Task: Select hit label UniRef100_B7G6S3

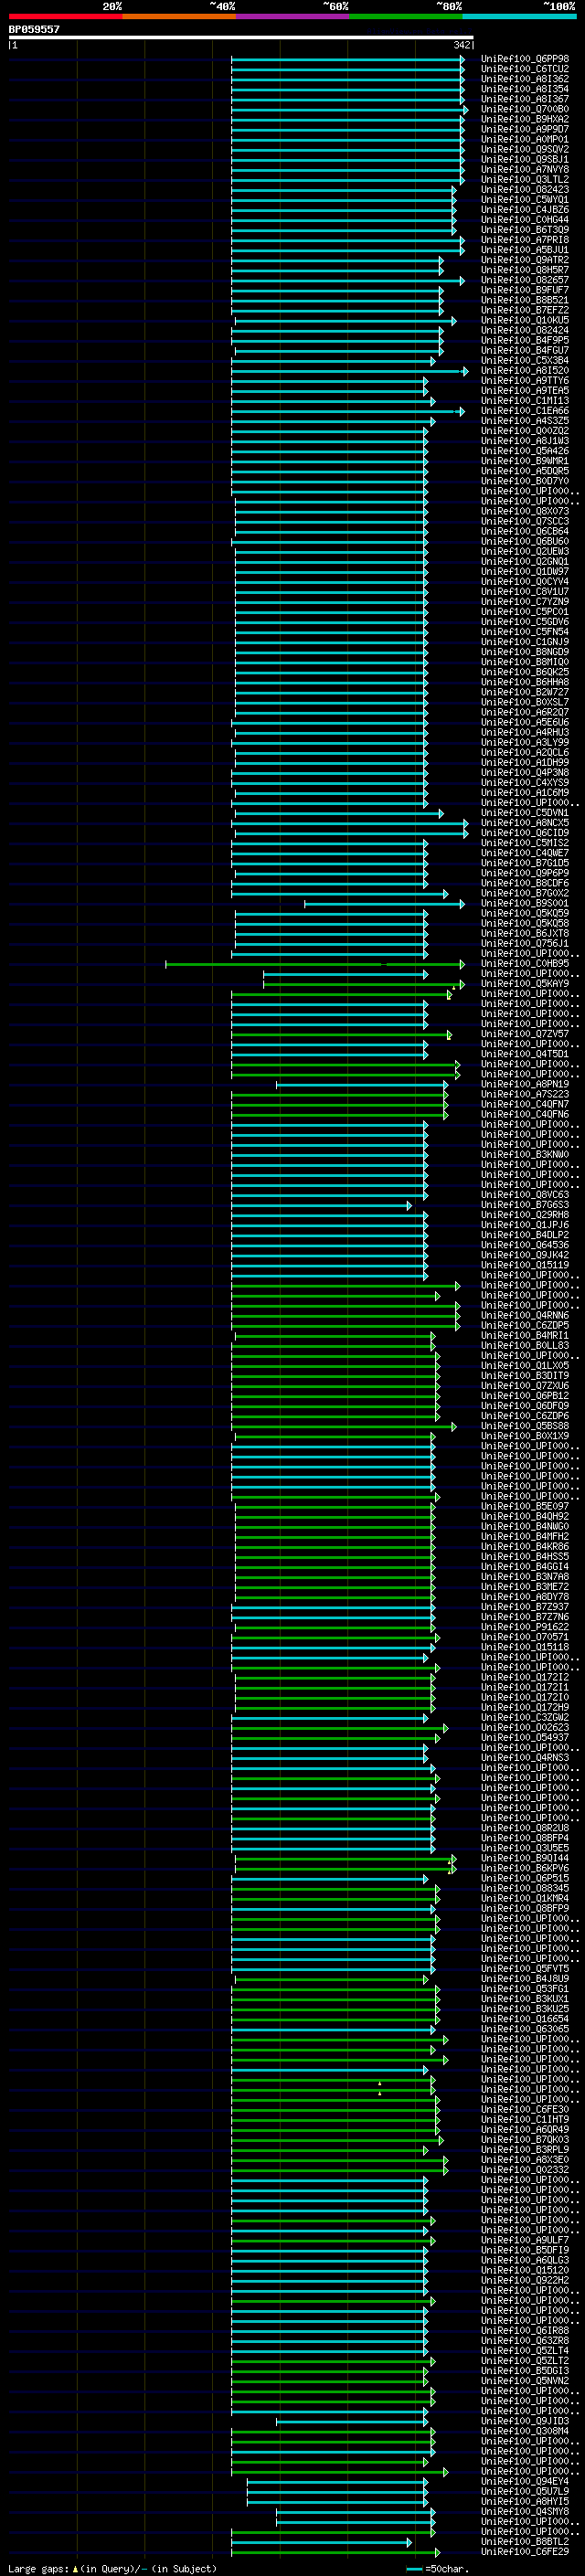Action: coord(524,1204)
